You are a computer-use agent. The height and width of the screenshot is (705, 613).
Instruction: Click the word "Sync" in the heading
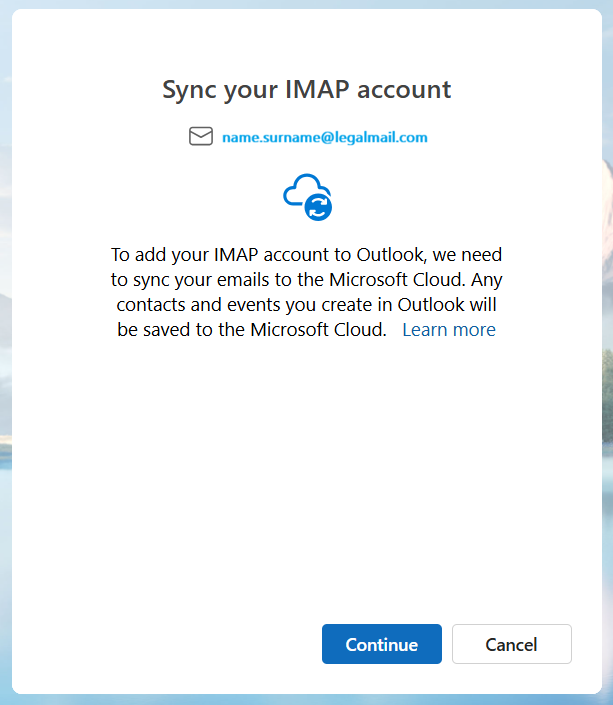point(187,89)
